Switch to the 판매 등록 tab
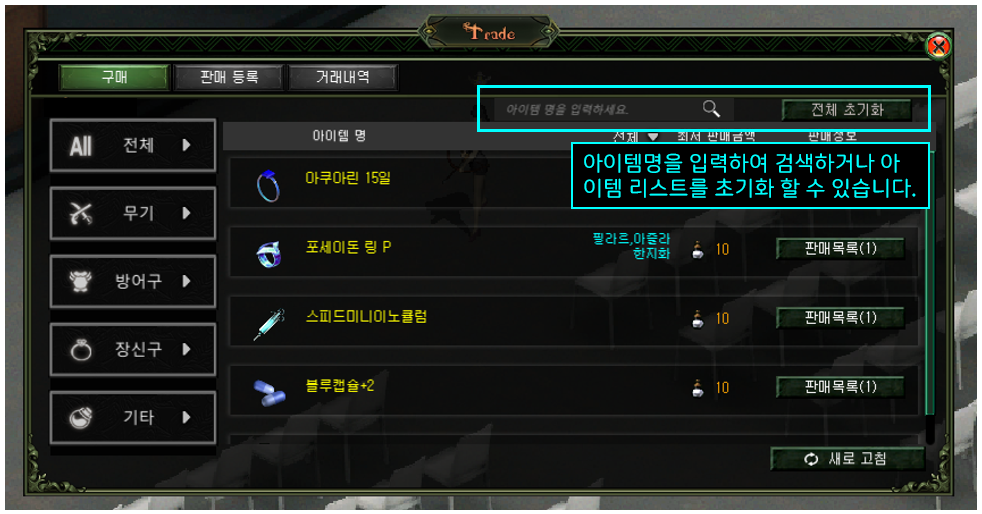982x514 pixels. pyautogui.click(x=229, y=78)
